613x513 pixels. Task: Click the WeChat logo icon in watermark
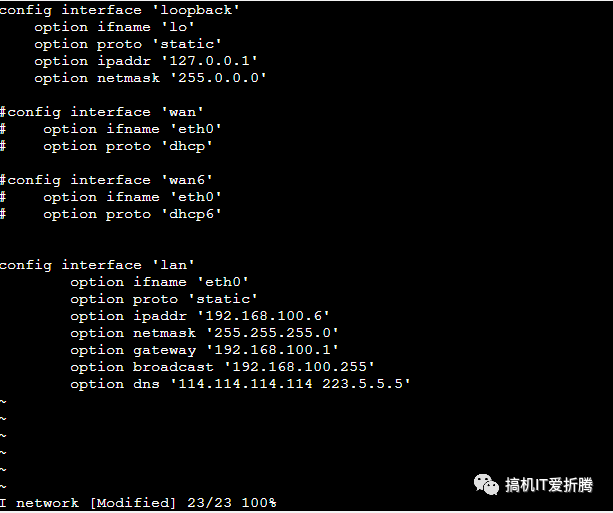tap(487, 484)
